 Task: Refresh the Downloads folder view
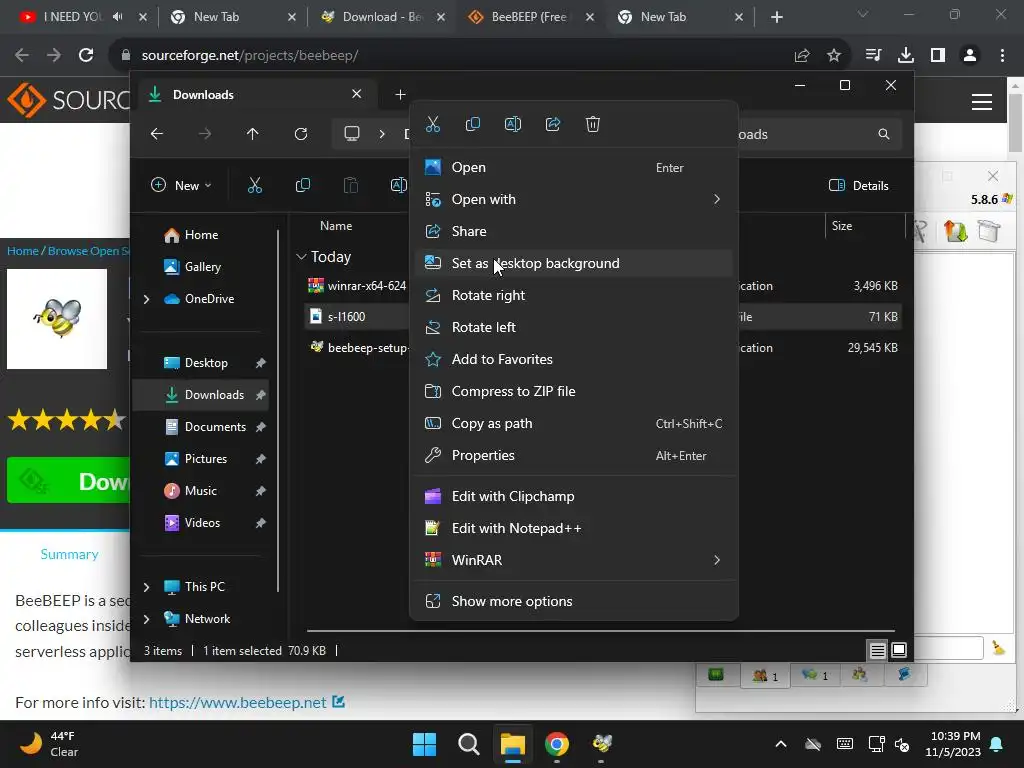click(300, 134)
